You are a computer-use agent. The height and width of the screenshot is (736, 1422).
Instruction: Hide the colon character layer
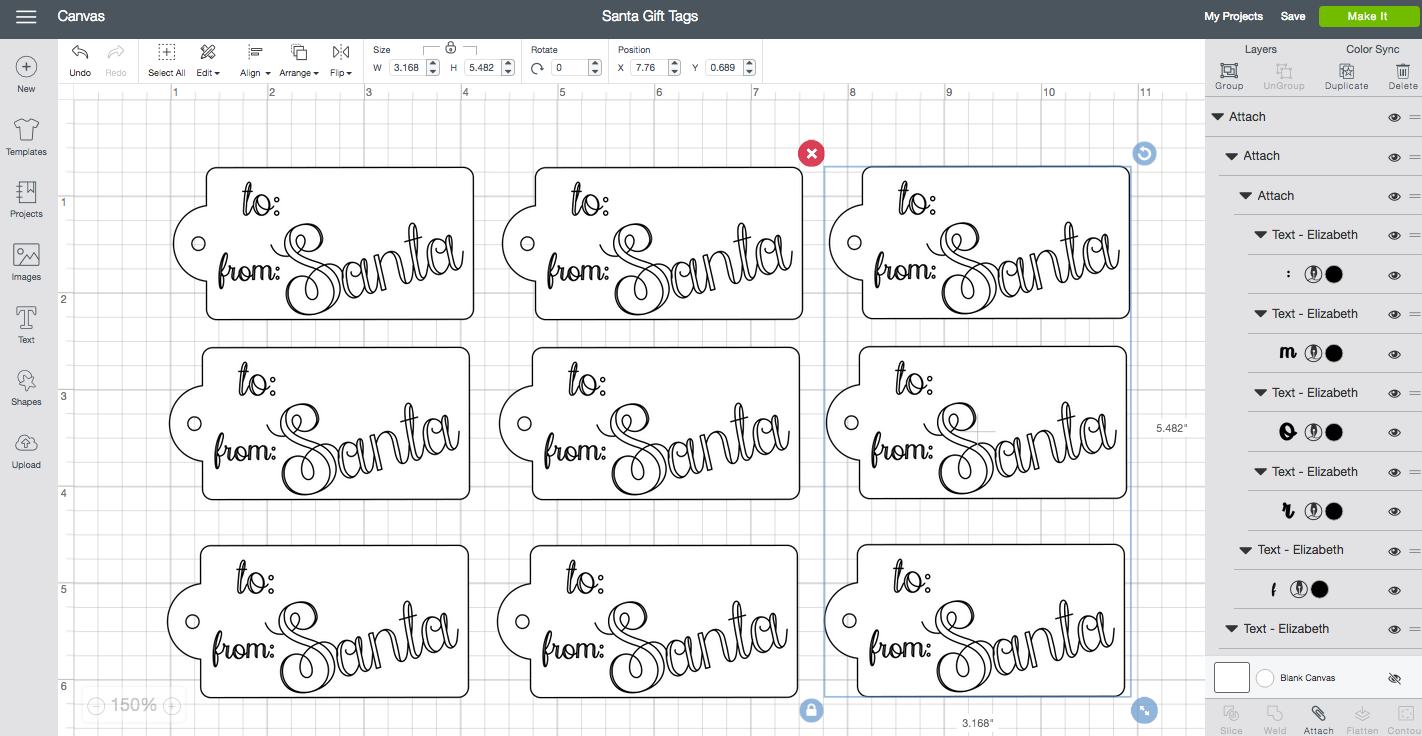coord(1394,275)
